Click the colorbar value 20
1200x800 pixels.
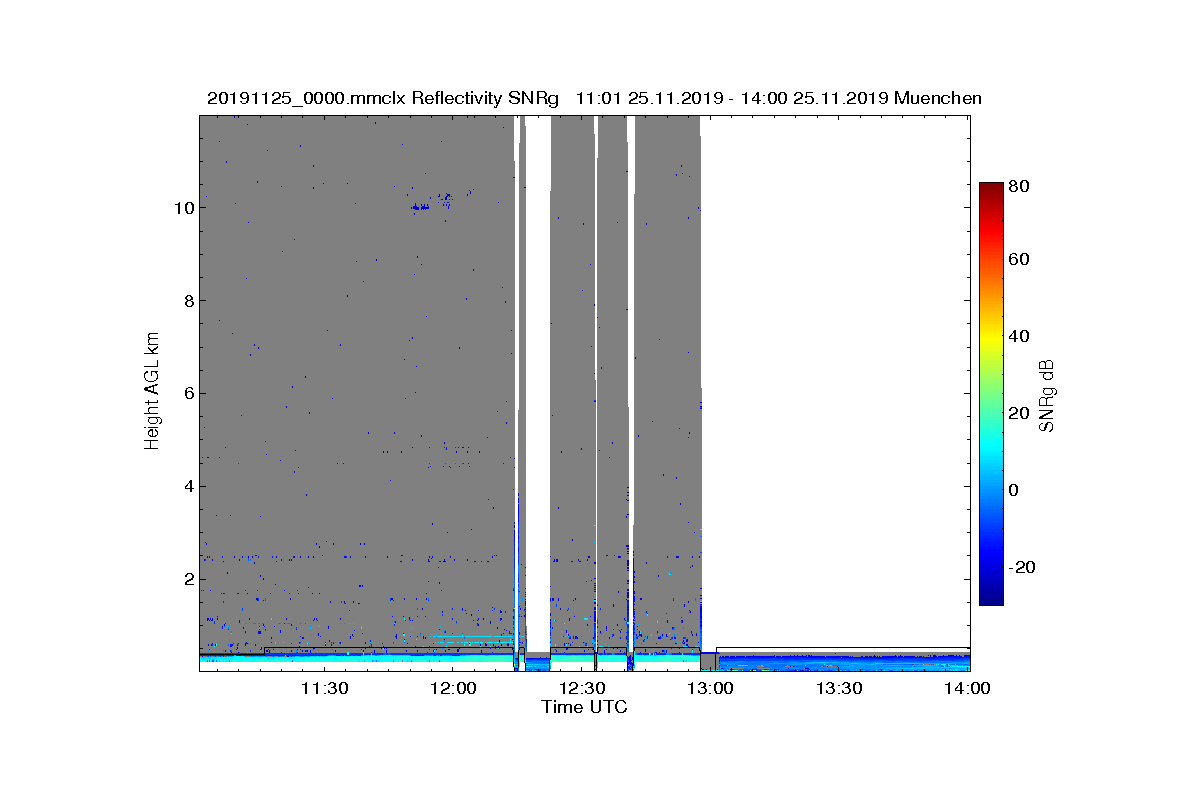tap(1020, 413)
